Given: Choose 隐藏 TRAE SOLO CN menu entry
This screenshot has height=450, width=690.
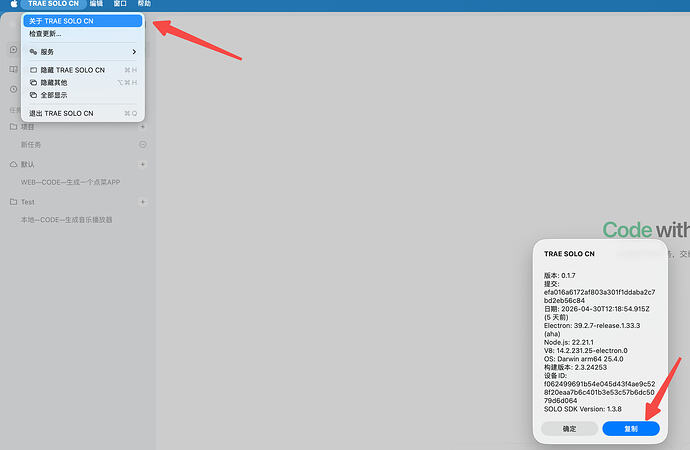Looking at the screenshot, I should (x=83, y=70).
